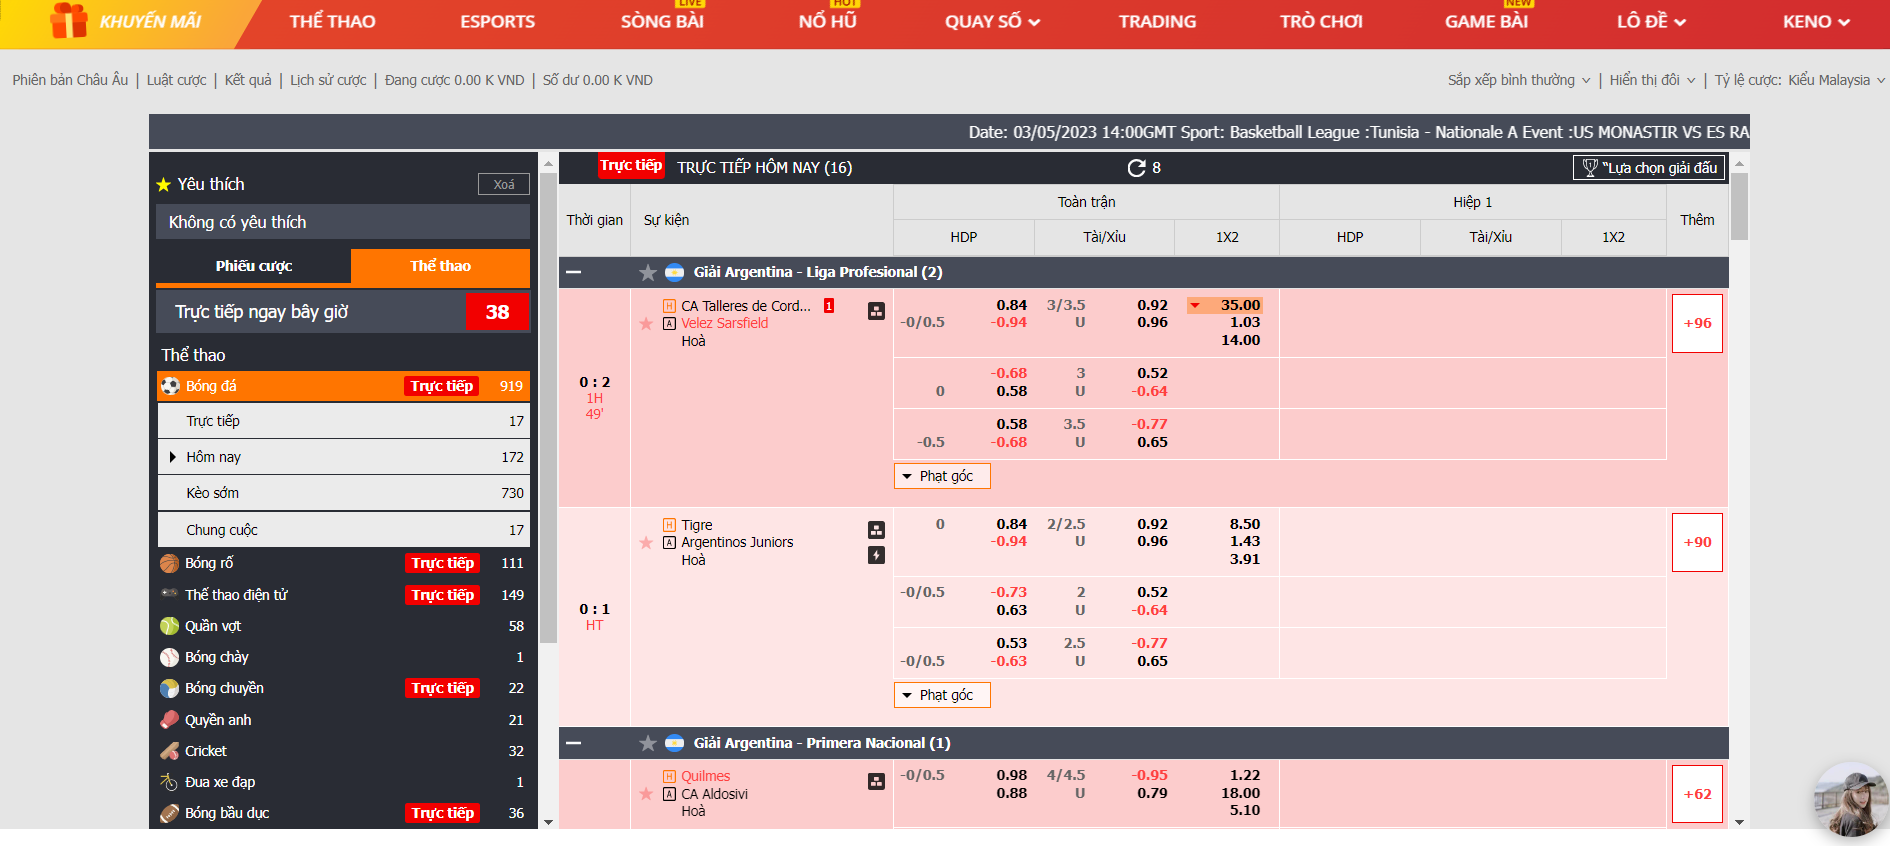The image size is (1890, 846).
Task: Click lightning icon for Tigre match
Action: (x=876, y=555)
